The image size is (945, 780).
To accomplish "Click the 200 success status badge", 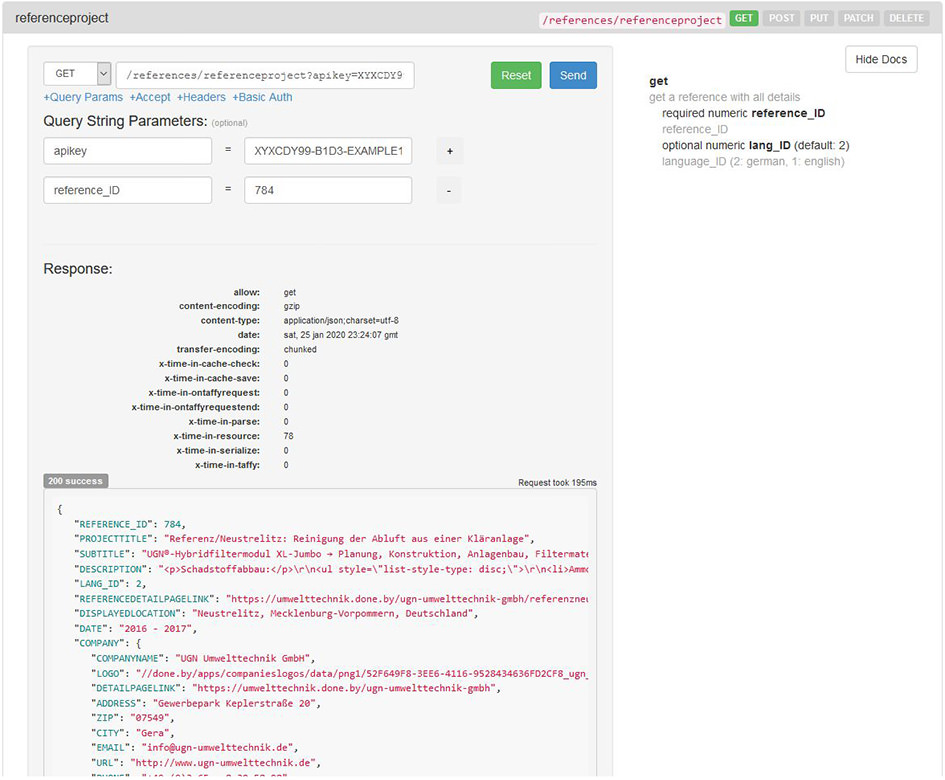I will tap(75, 481).
